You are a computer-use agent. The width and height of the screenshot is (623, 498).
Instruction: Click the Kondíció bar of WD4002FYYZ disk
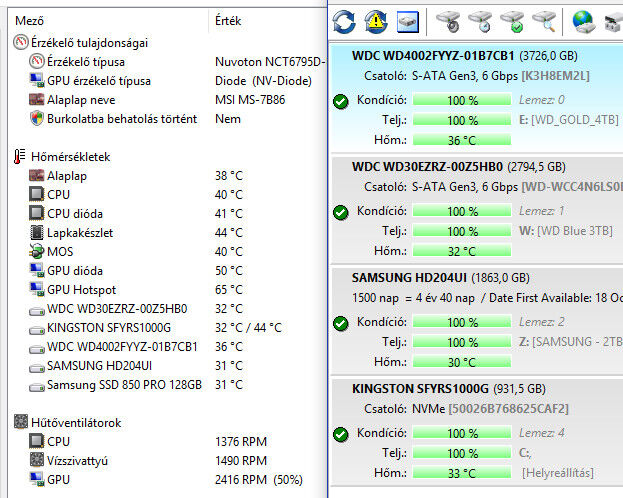pos(462,100)
